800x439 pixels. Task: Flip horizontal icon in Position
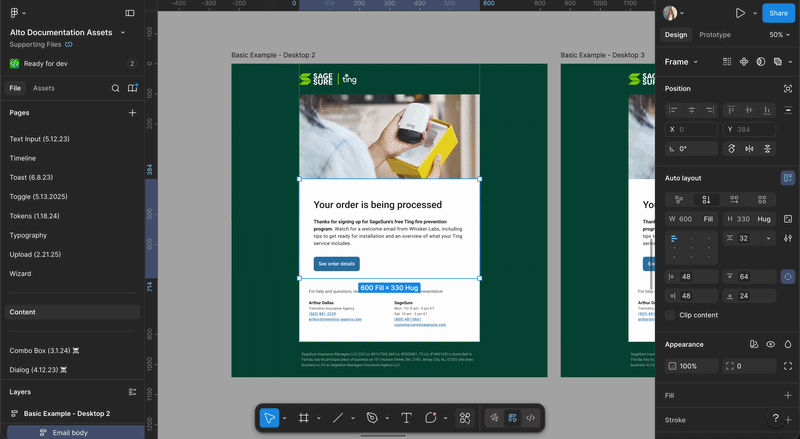point(749,149)
